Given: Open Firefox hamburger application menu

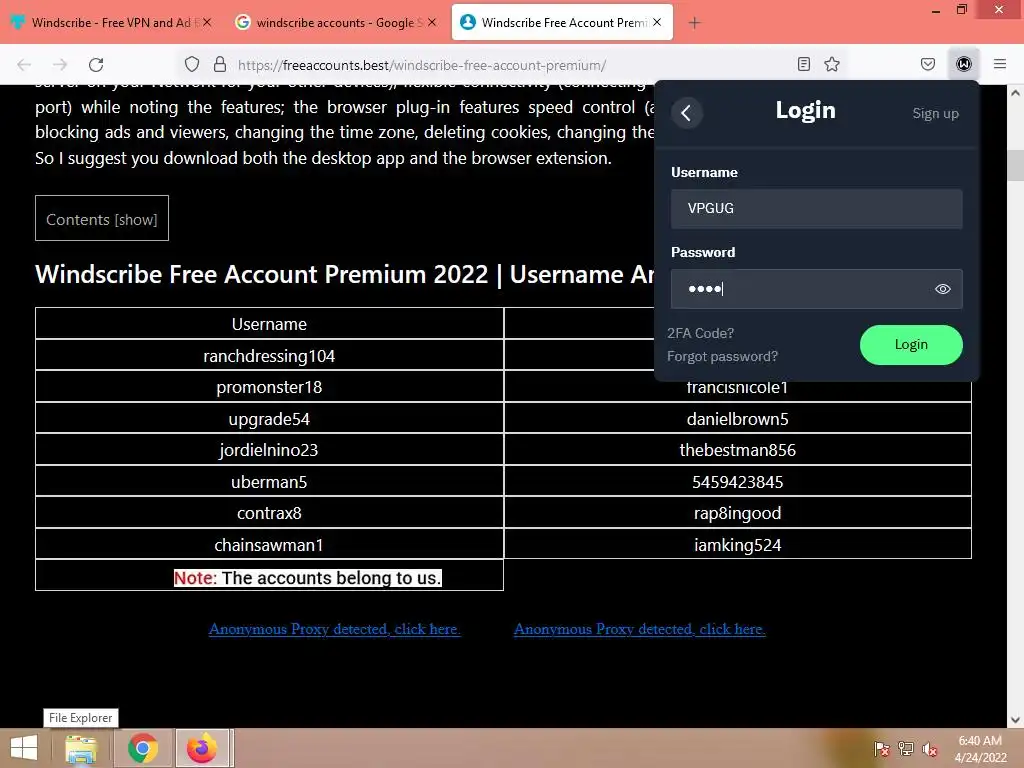Looking at the screenshot, I should click(1000, 64).
